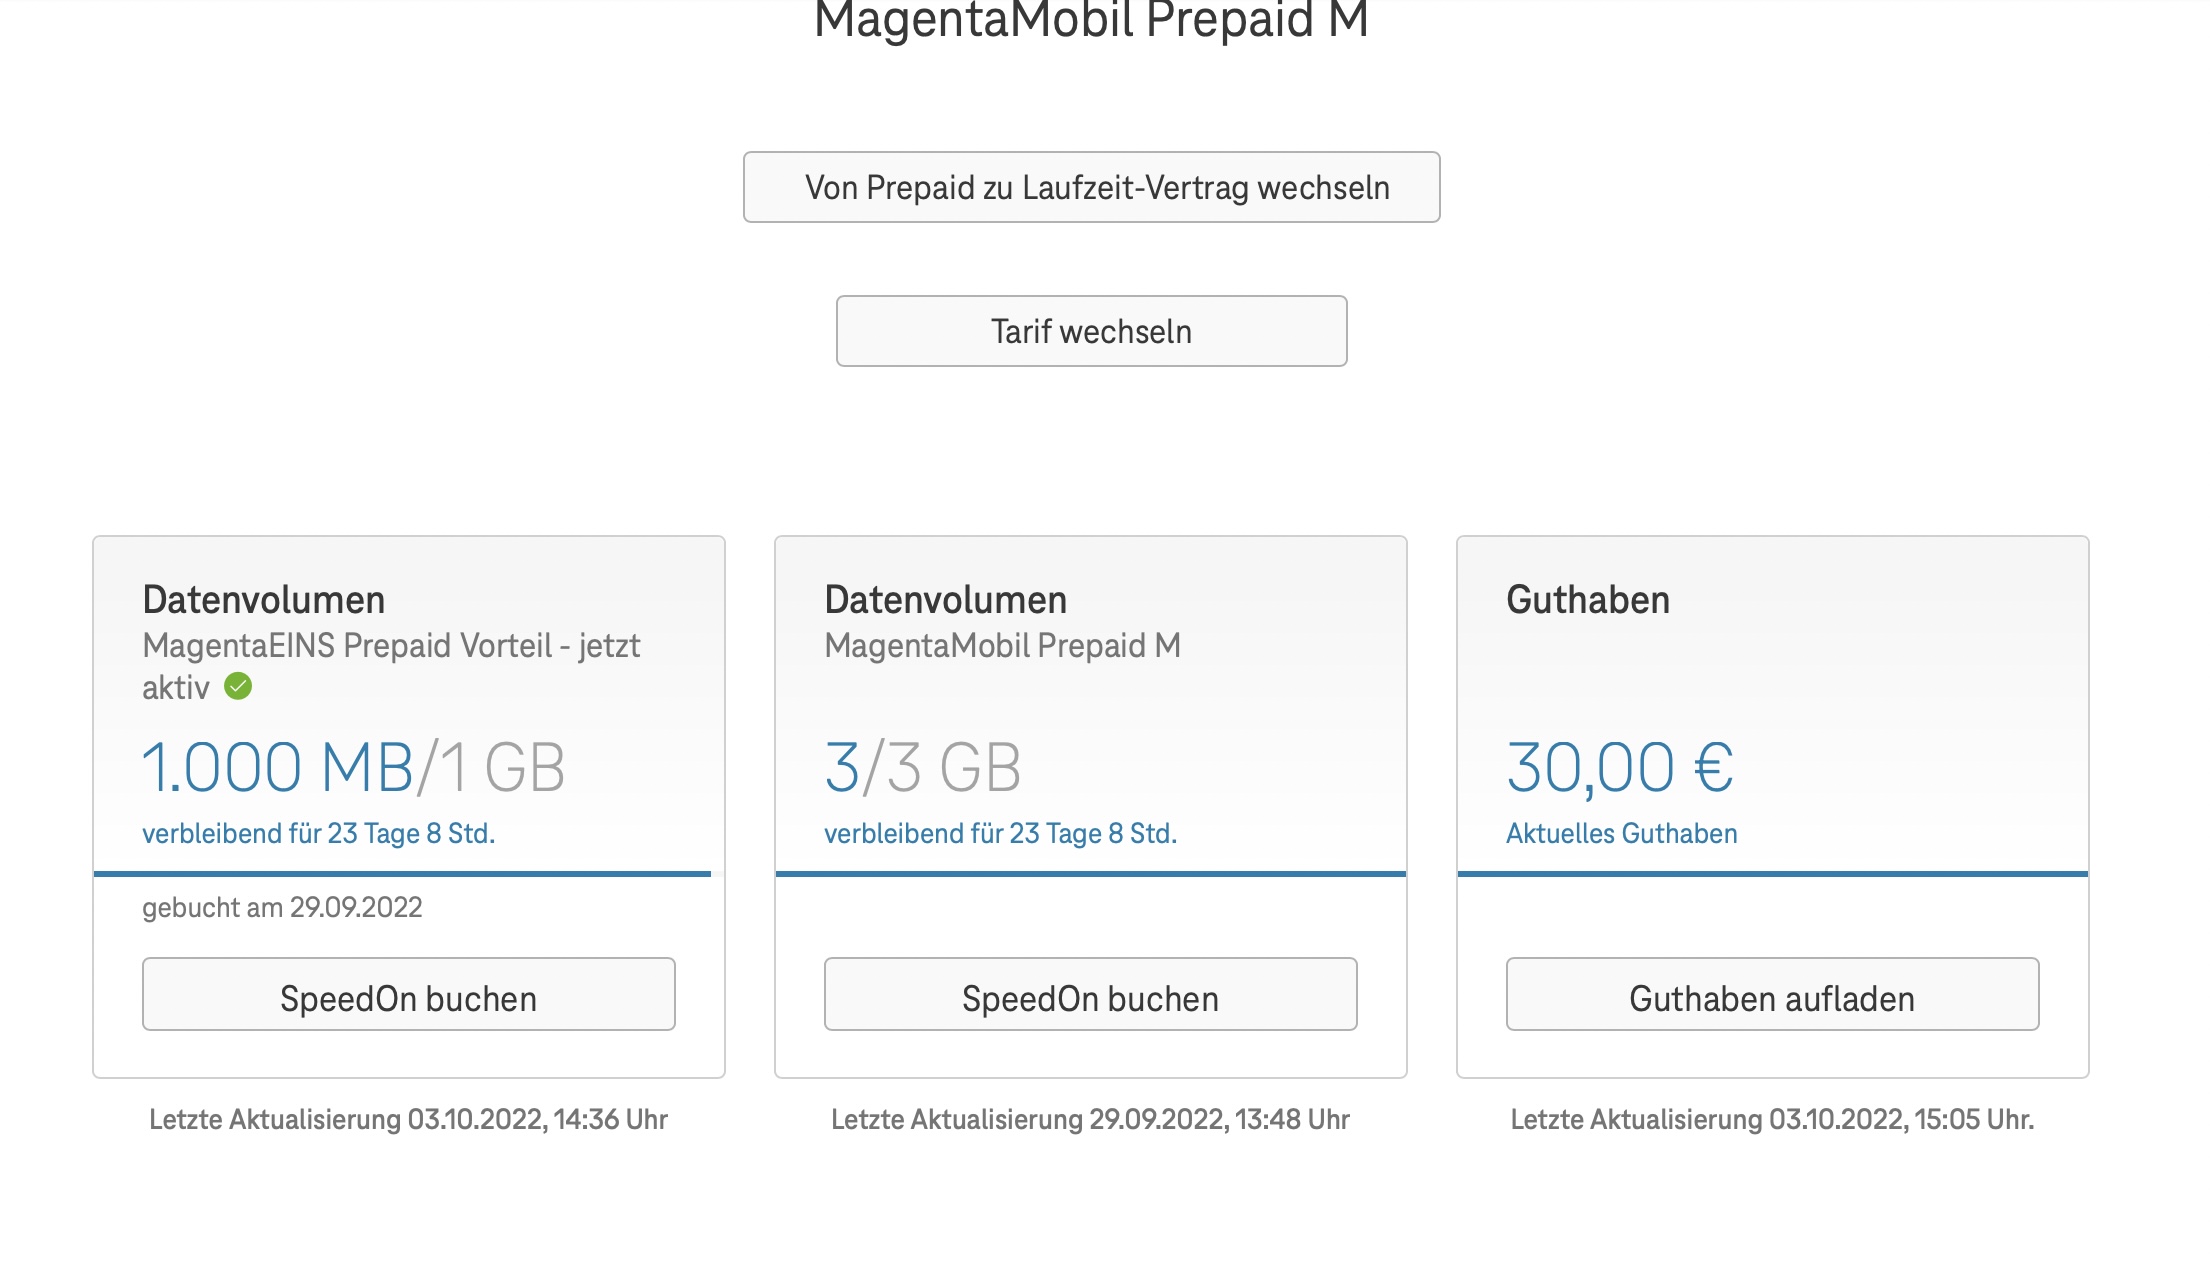This screenshot has width=2210, height=1274.
Task: Click remaining-time text under 1.000 MB/1 GB
Action: (318, 834)
